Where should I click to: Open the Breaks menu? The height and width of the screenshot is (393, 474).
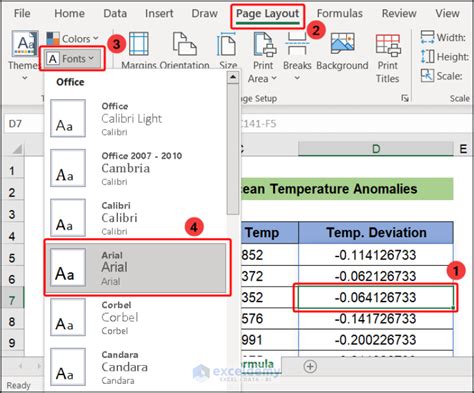coord(297,56)
